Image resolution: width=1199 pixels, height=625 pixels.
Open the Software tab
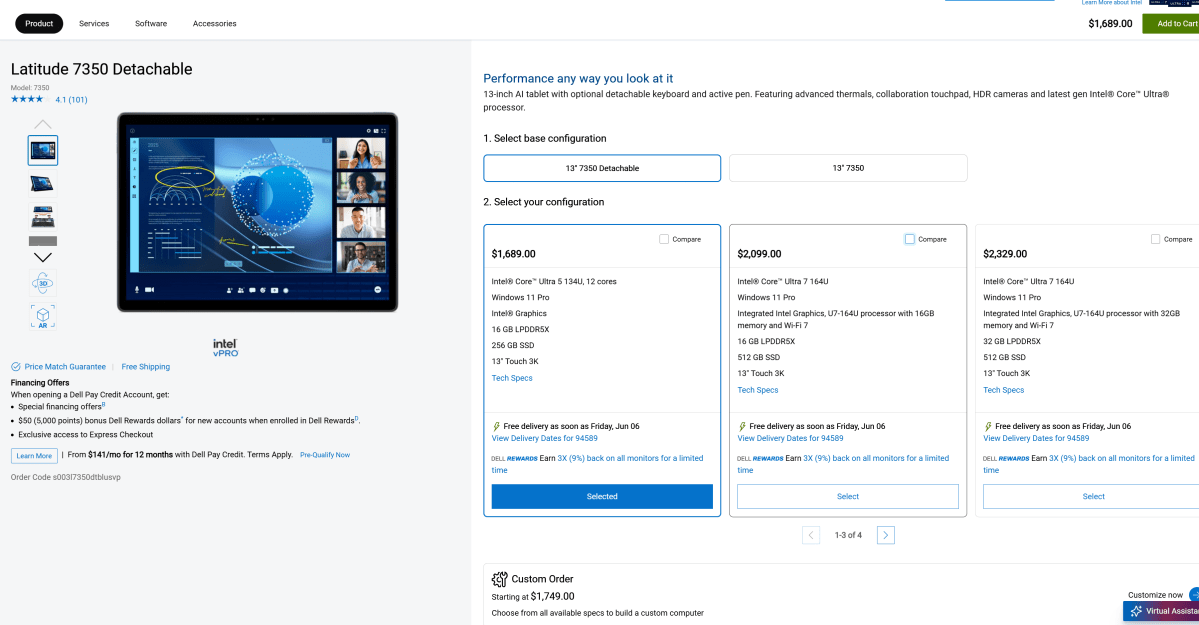click(151, 23)
